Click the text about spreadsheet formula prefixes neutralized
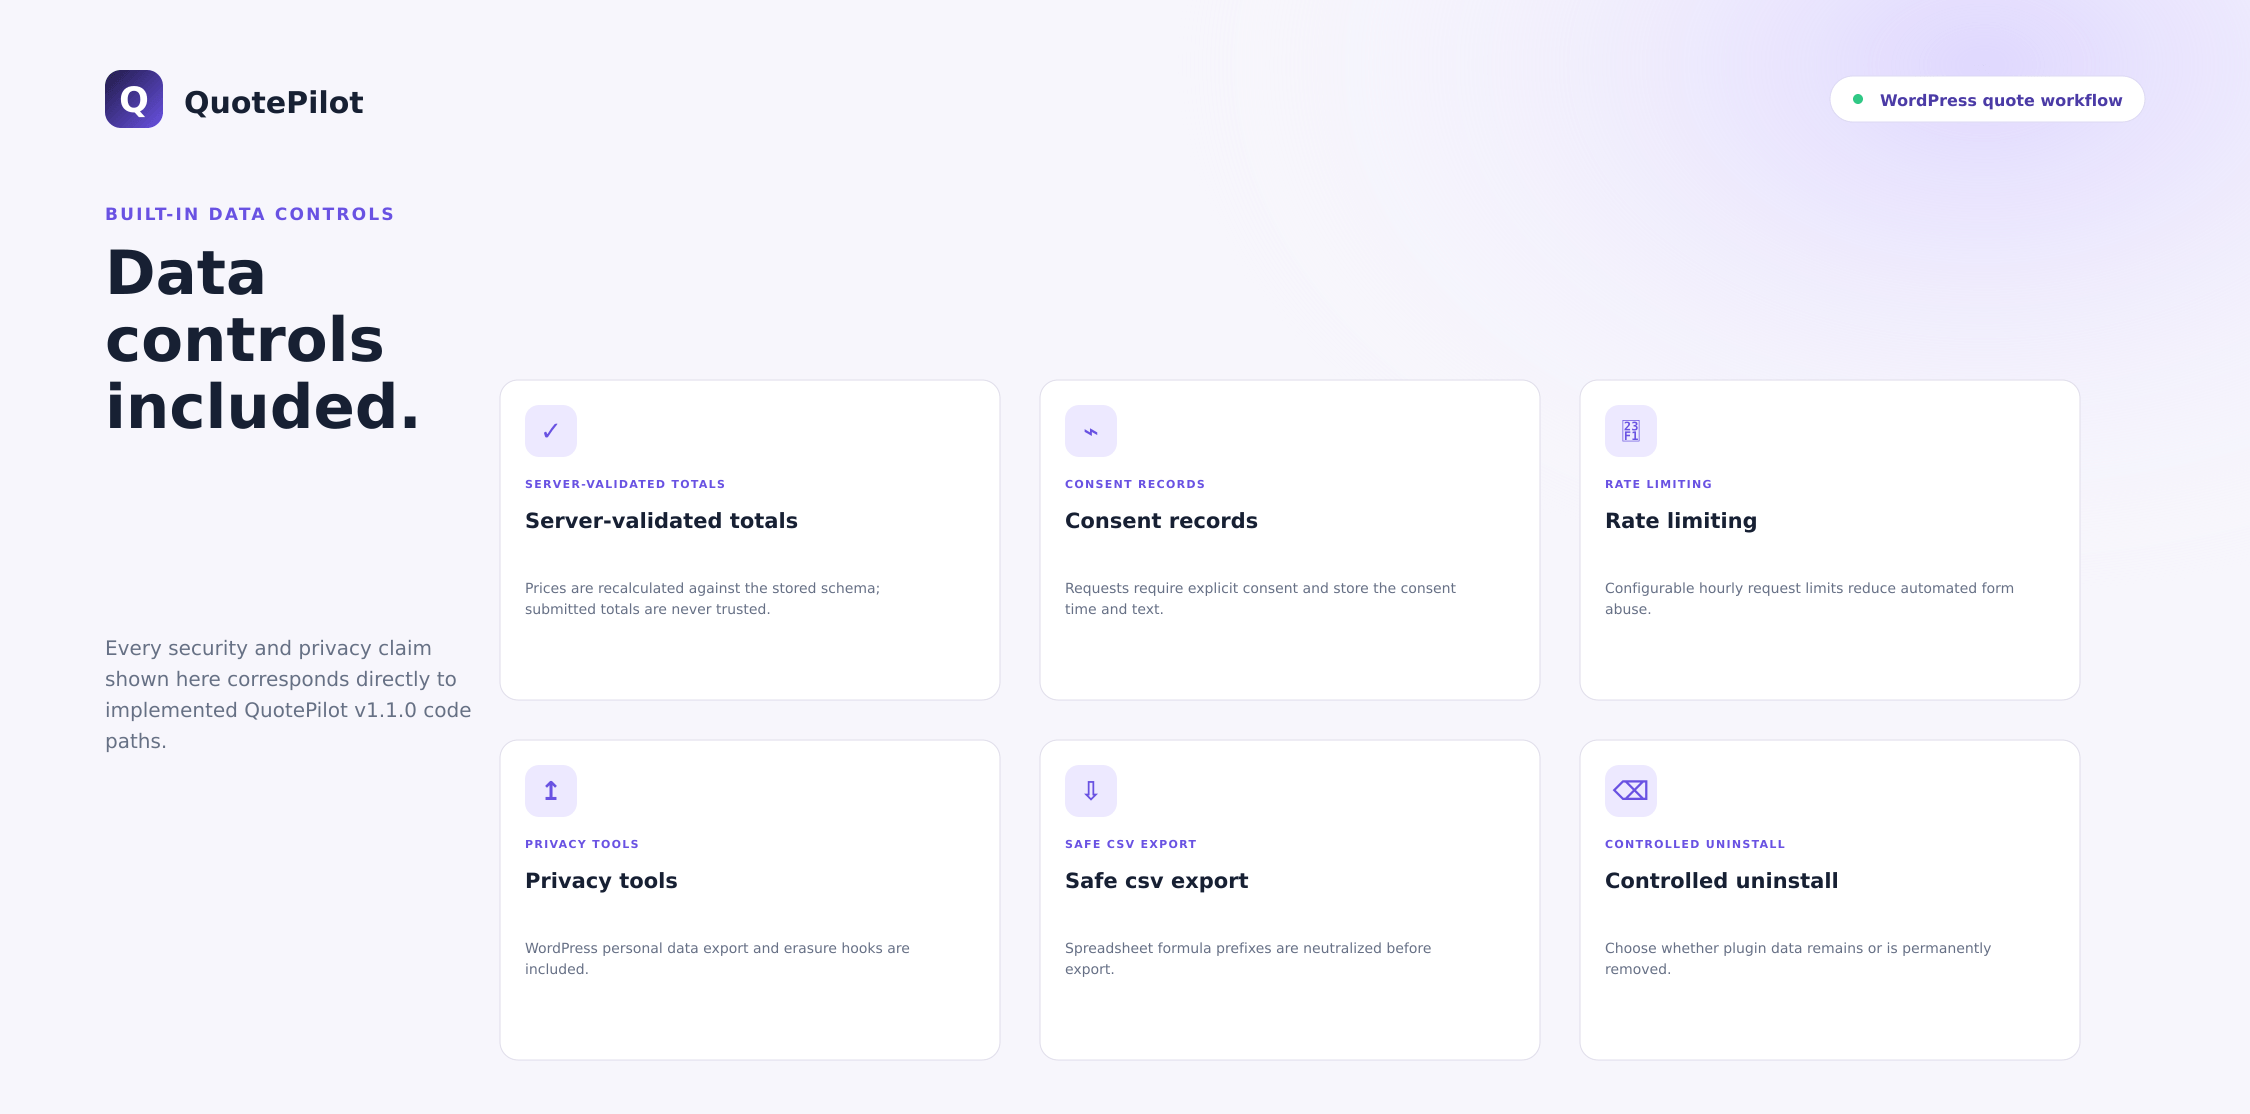This screenshot has height=1114, width=2250. point(1248,958)
